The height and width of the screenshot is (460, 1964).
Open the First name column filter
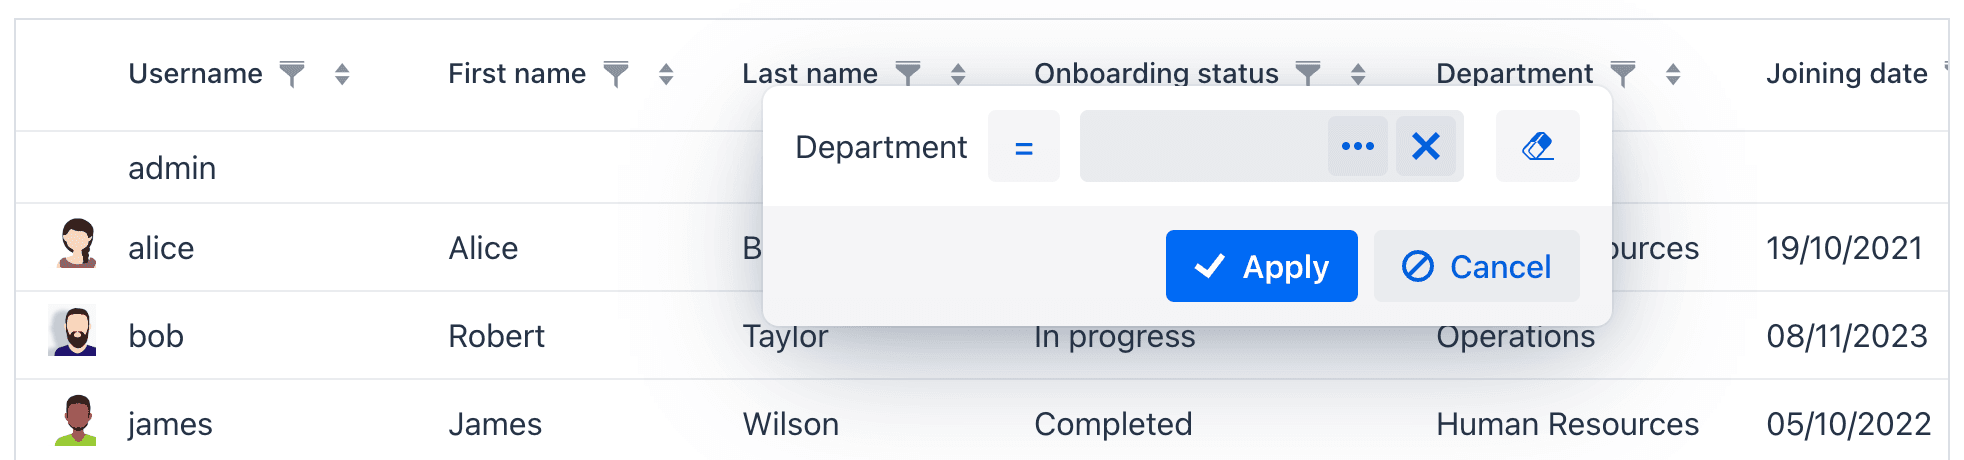coord(616,74)
